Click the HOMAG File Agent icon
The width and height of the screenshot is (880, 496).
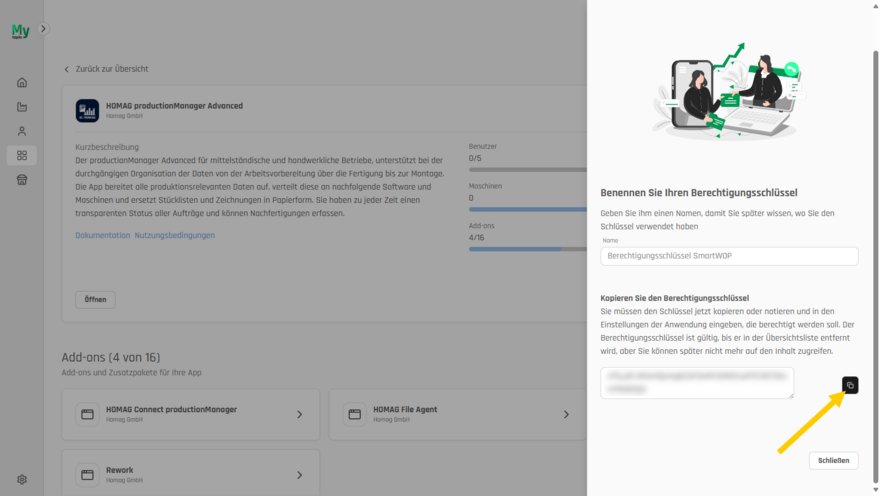(354, 414)
